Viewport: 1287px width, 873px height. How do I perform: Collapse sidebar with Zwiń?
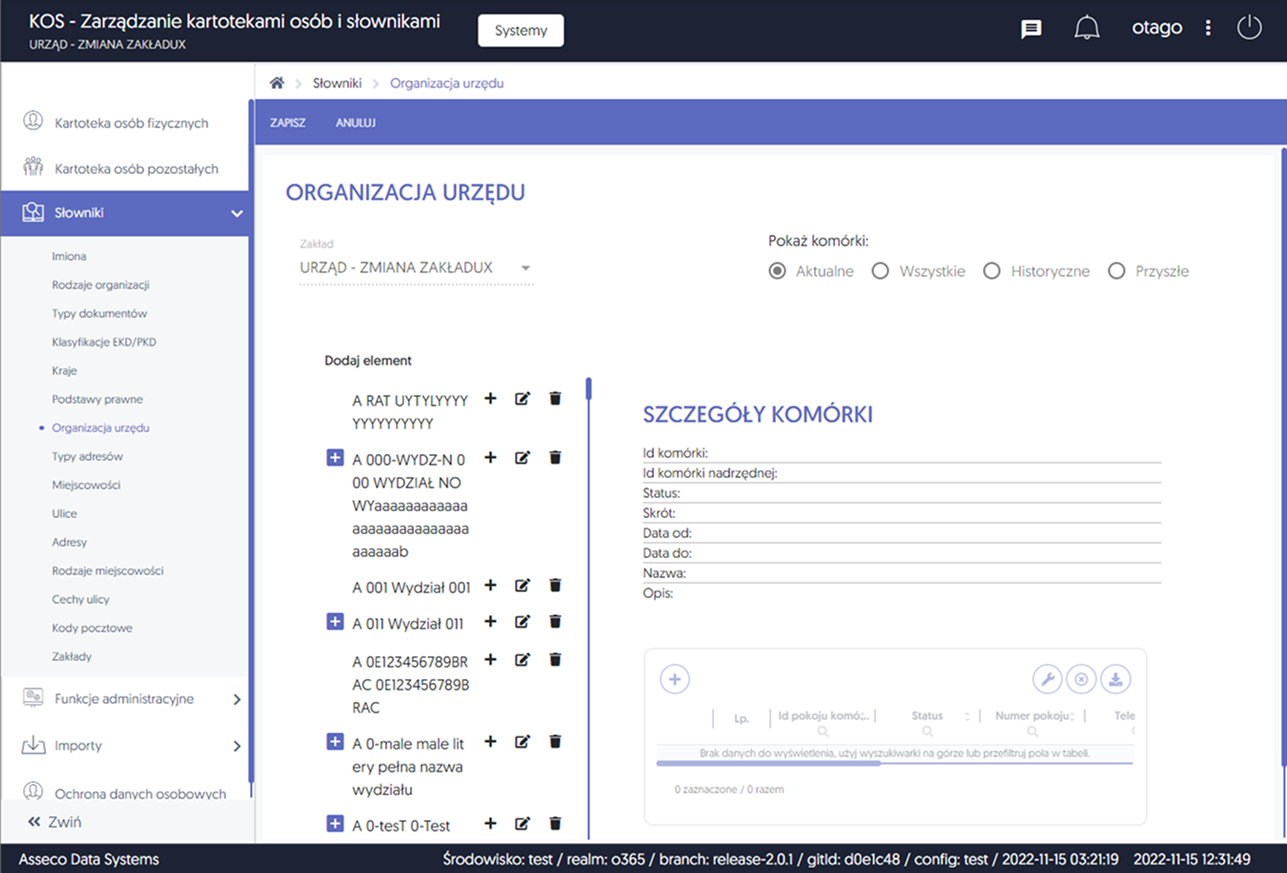point(54,822)
